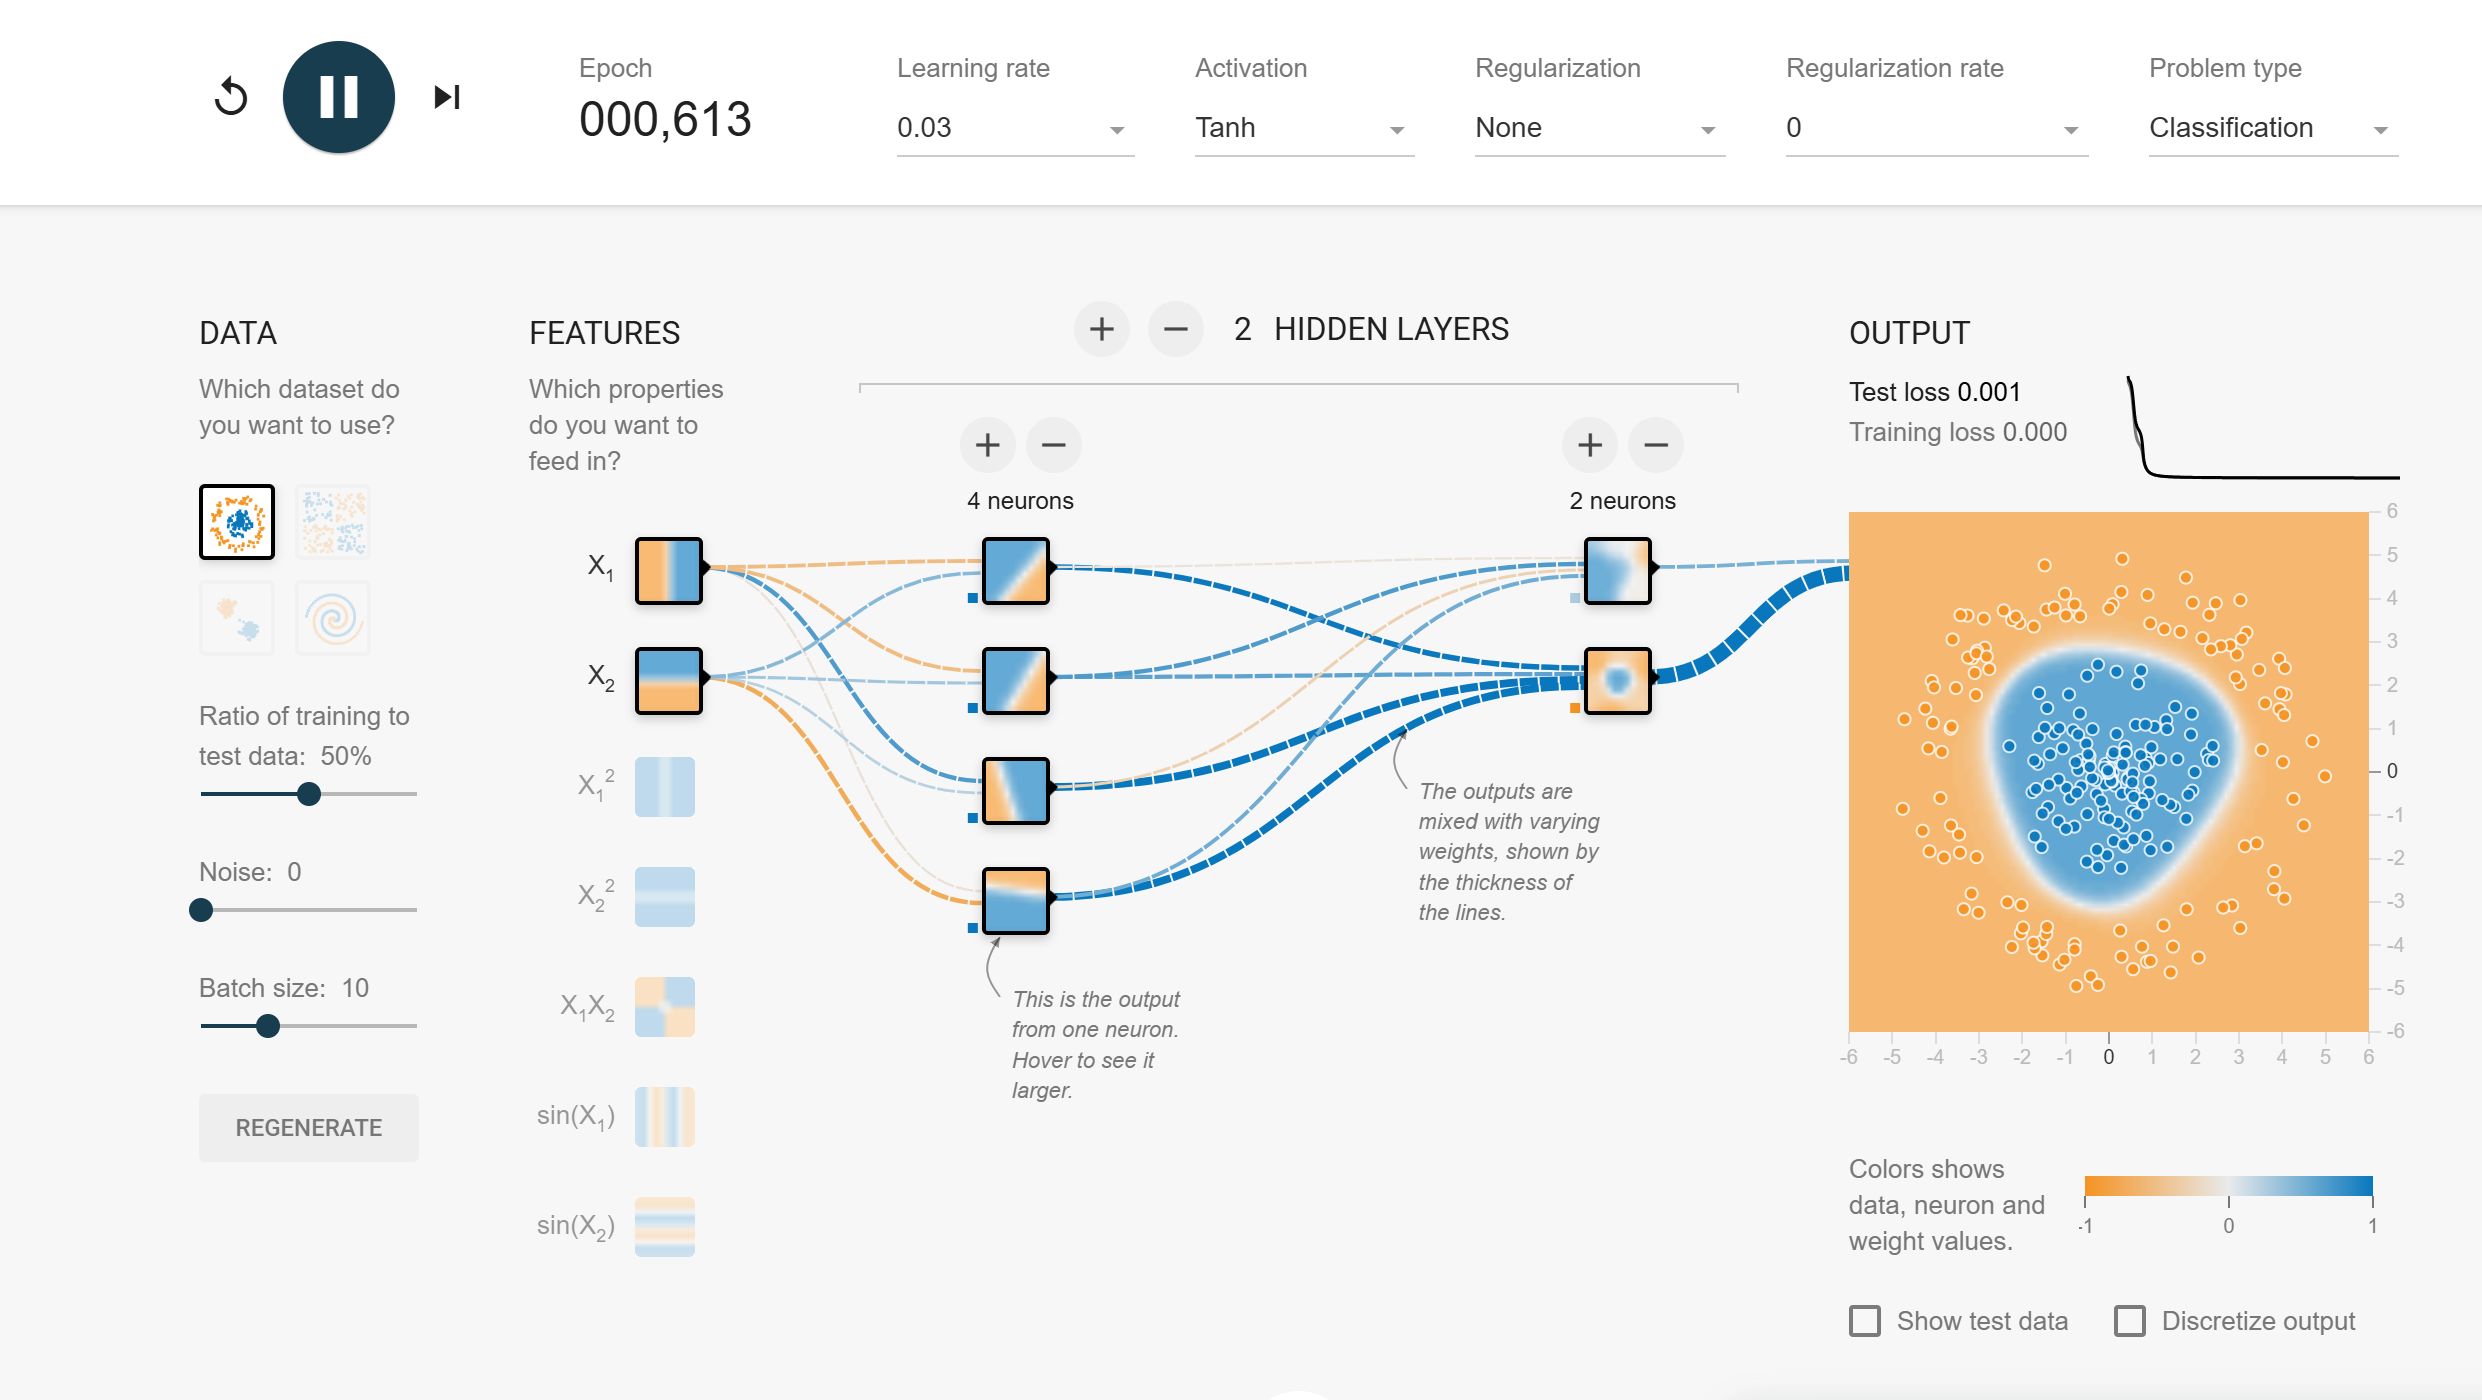Check the Discretize output checkbox
This screenshot has width=2482, height=1400.
point(2130,1321)
